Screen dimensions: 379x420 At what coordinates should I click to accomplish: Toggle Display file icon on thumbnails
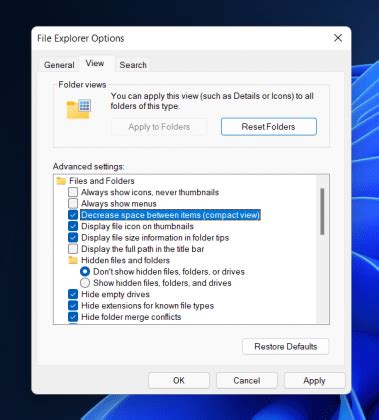point(73,226)
